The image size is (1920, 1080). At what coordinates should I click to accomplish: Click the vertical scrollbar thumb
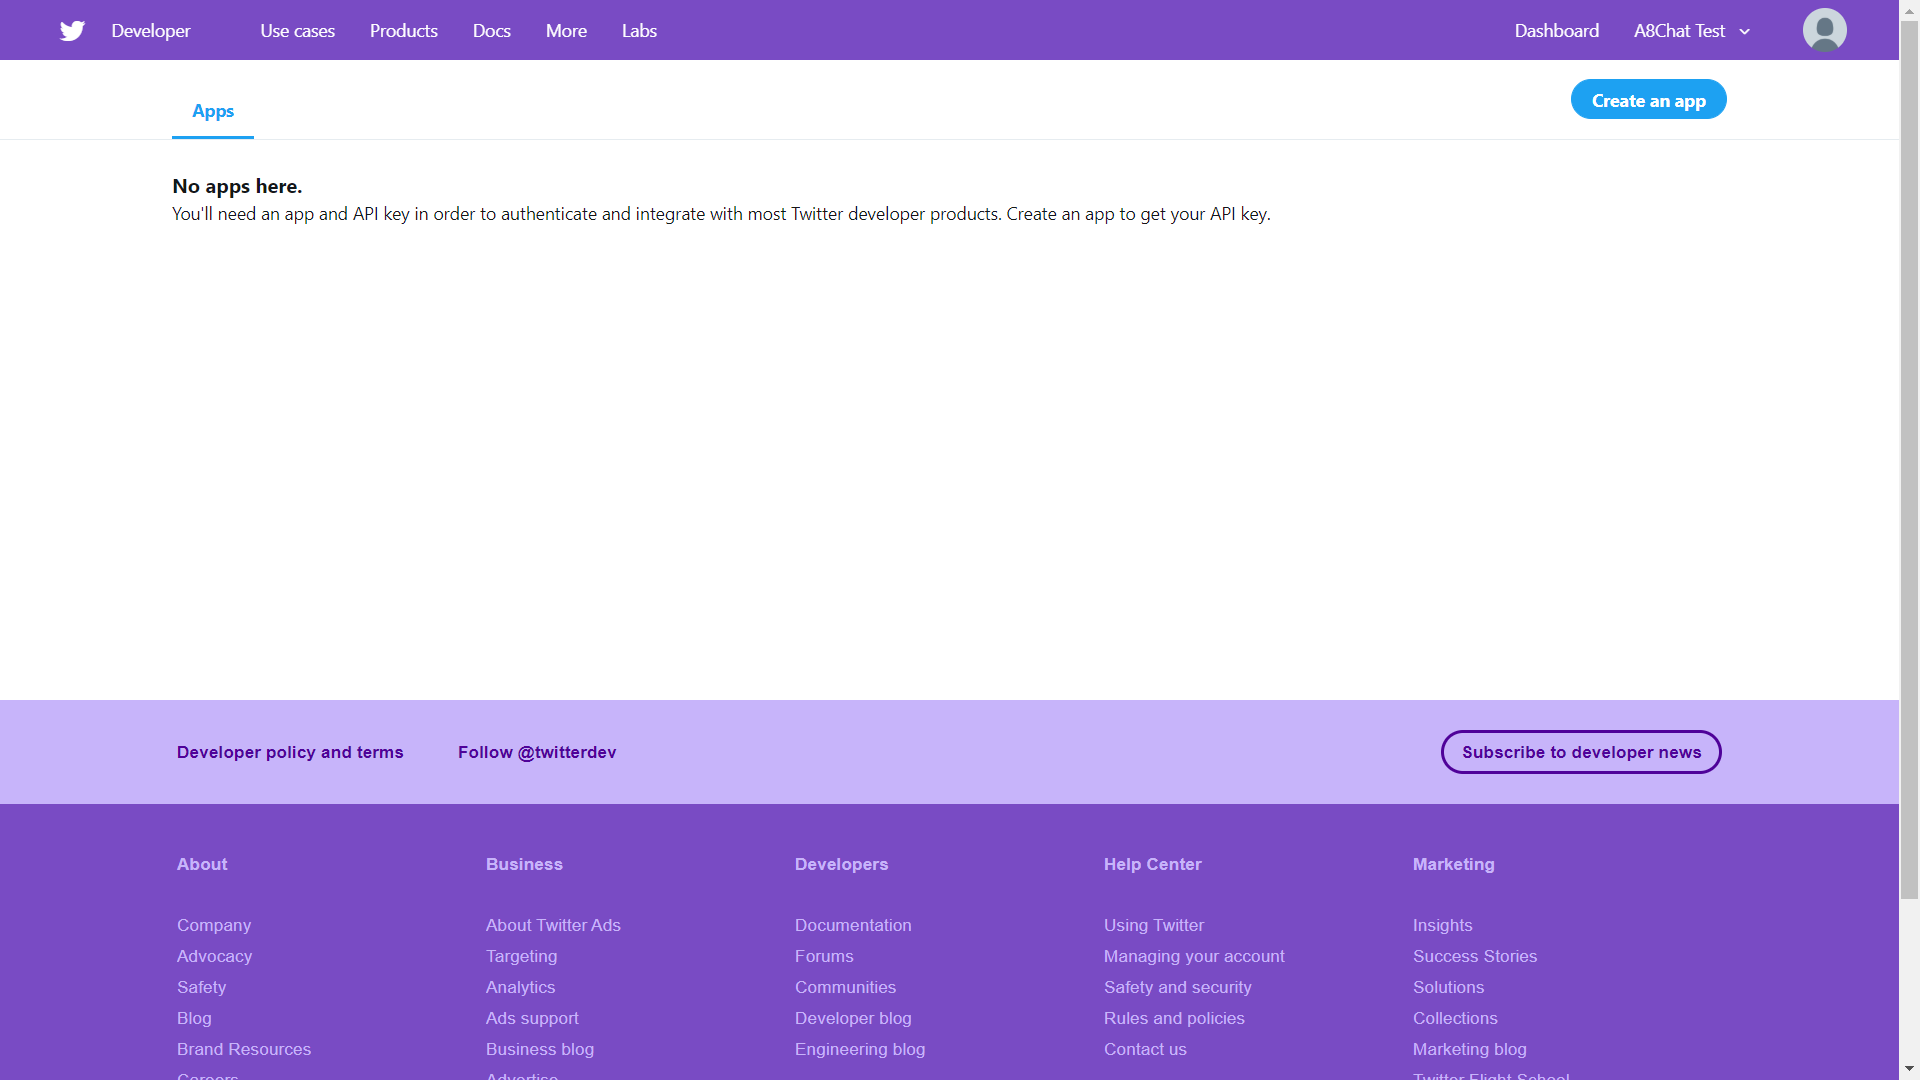(x=1909, y=460)
